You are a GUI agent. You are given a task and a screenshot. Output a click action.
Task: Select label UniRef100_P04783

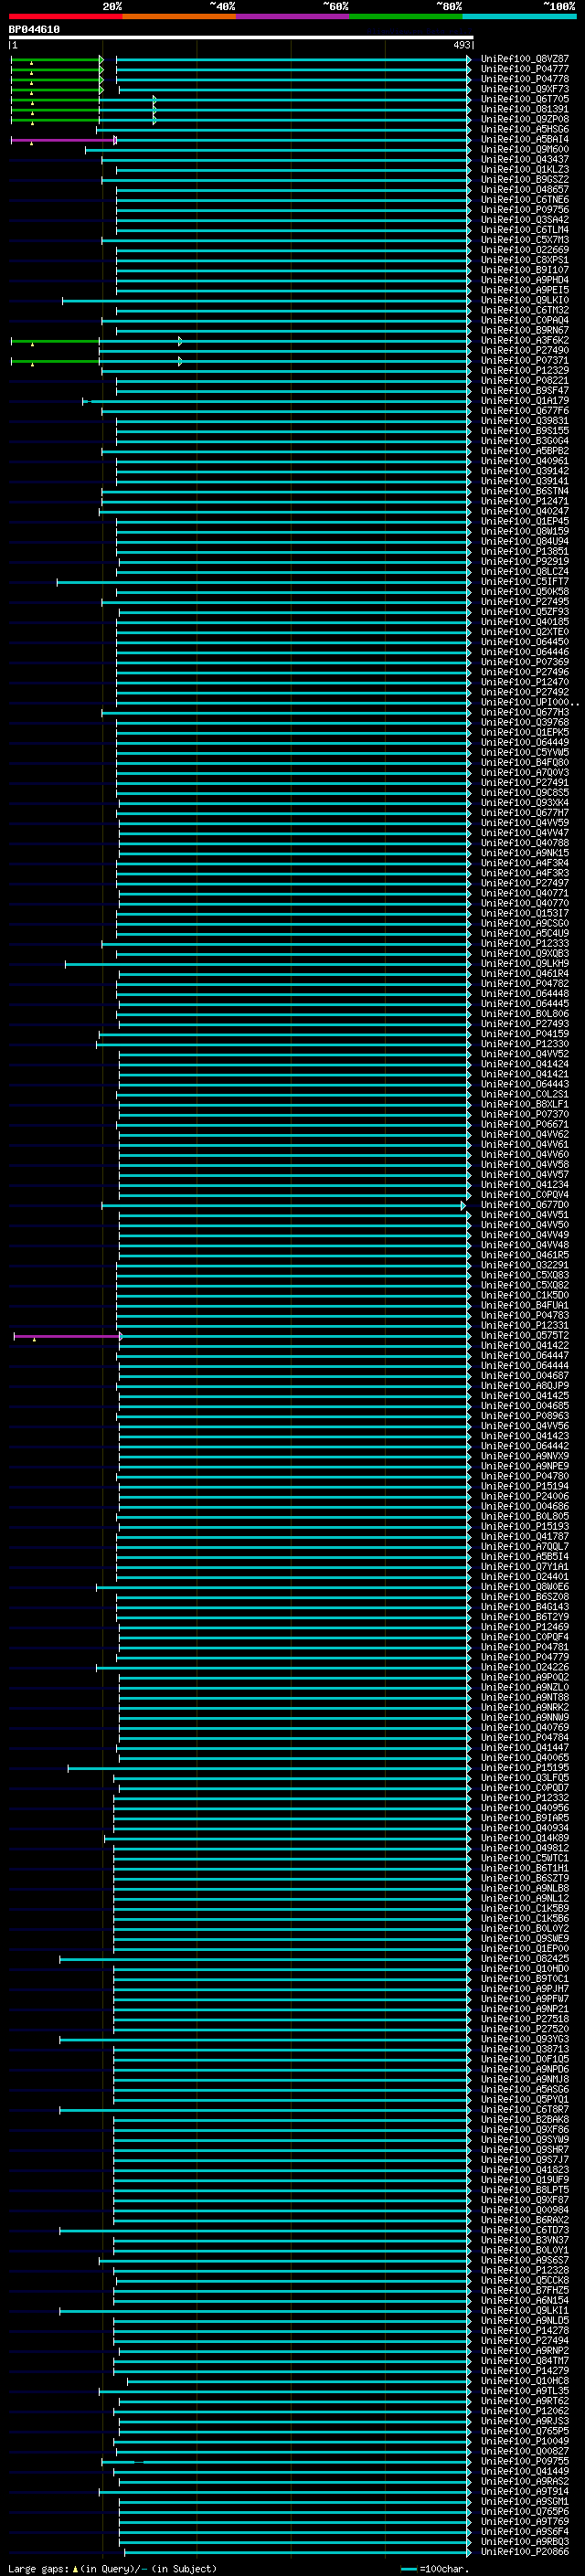524,1315
